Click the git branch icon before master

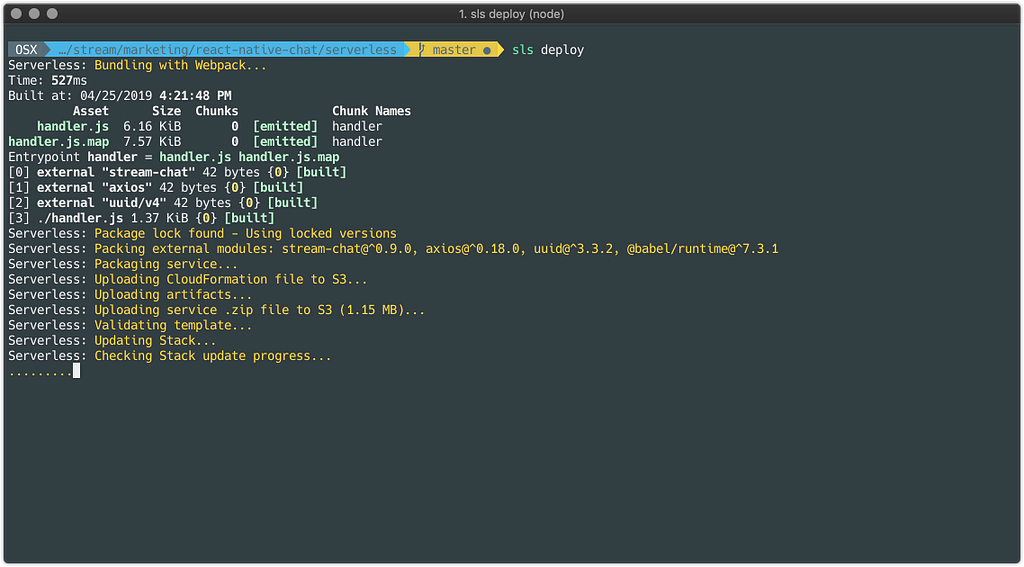click(423, 50)
